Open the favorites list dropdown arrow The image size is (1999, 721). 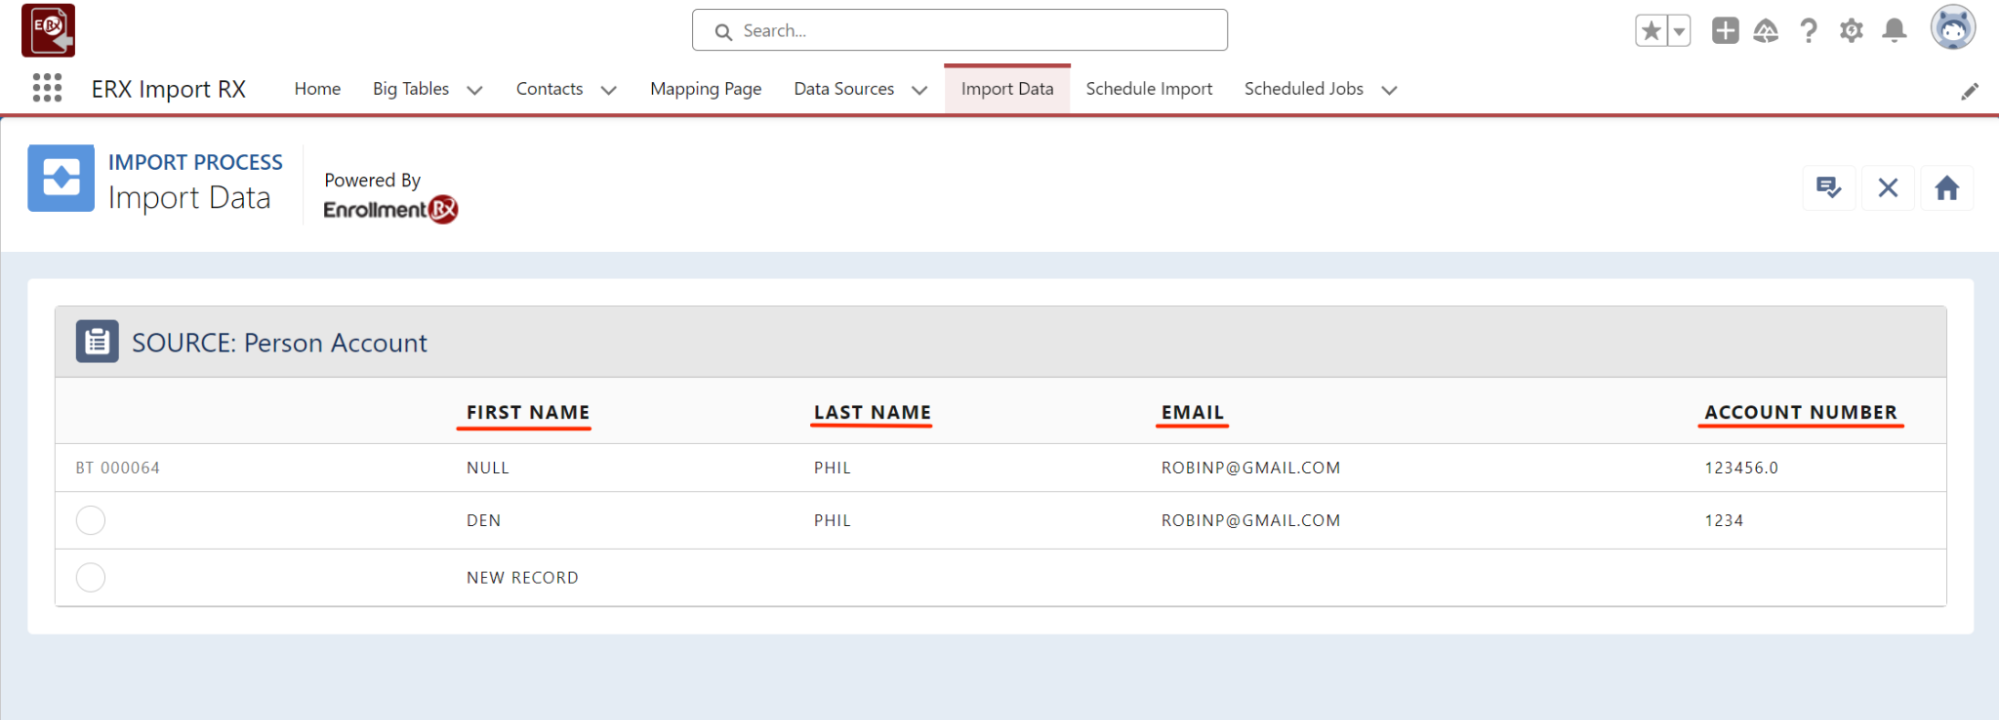coord(1679,31)
